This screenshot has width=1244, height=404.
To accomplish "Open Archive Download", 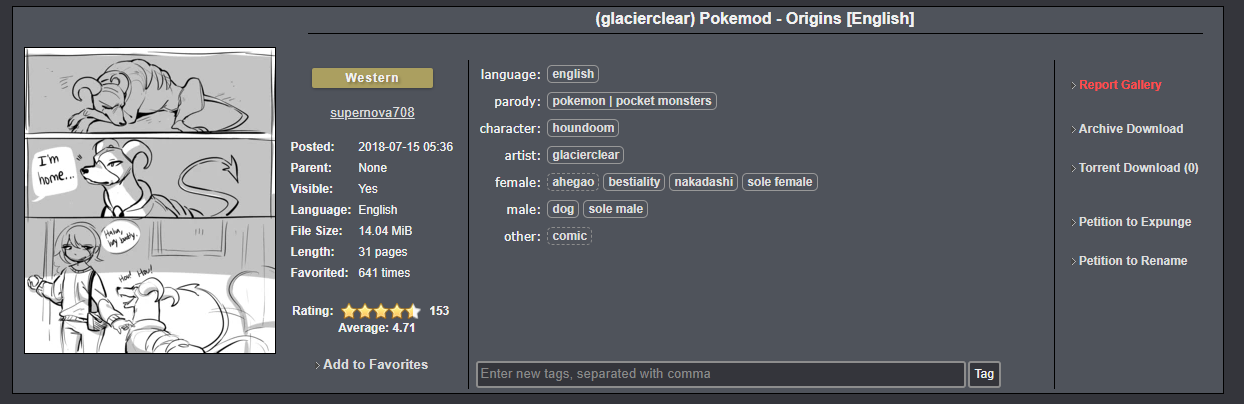I will [x=1131, y=129].
